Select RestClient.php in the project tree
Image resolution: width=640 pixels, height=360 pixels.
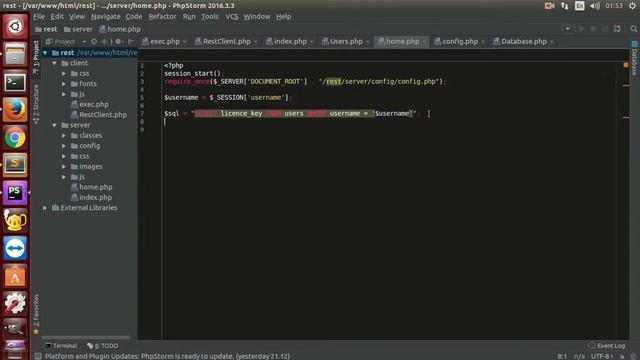[x=99, y=115]
